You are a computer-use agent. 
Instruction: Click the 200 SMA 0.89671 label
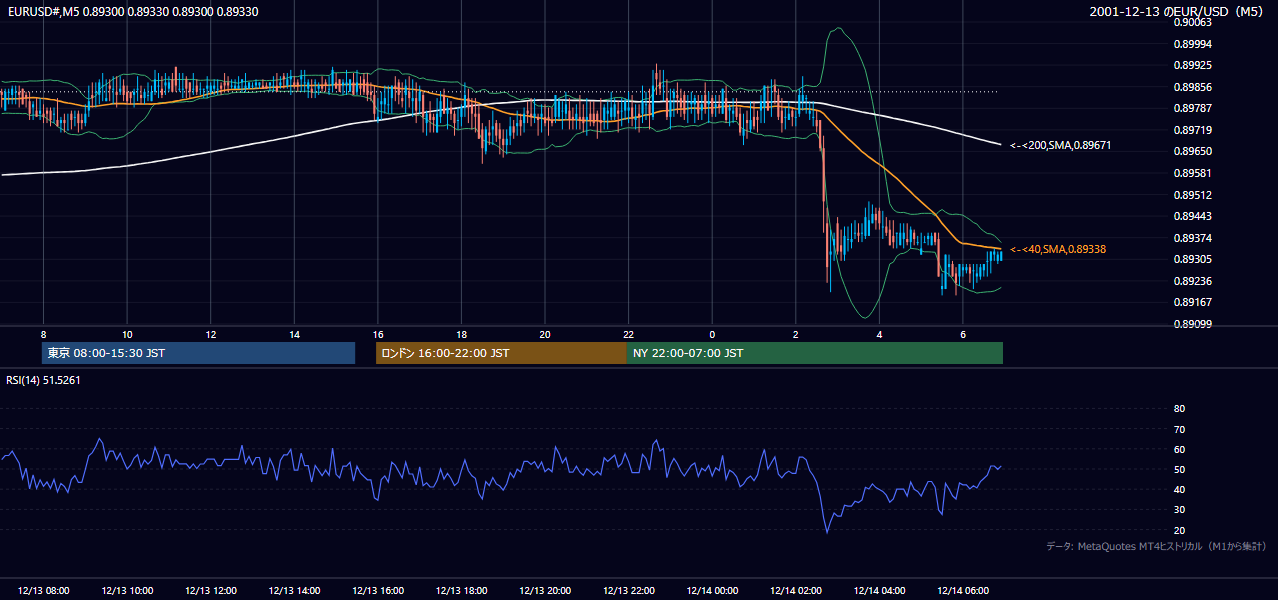[x=1061, y=146]
